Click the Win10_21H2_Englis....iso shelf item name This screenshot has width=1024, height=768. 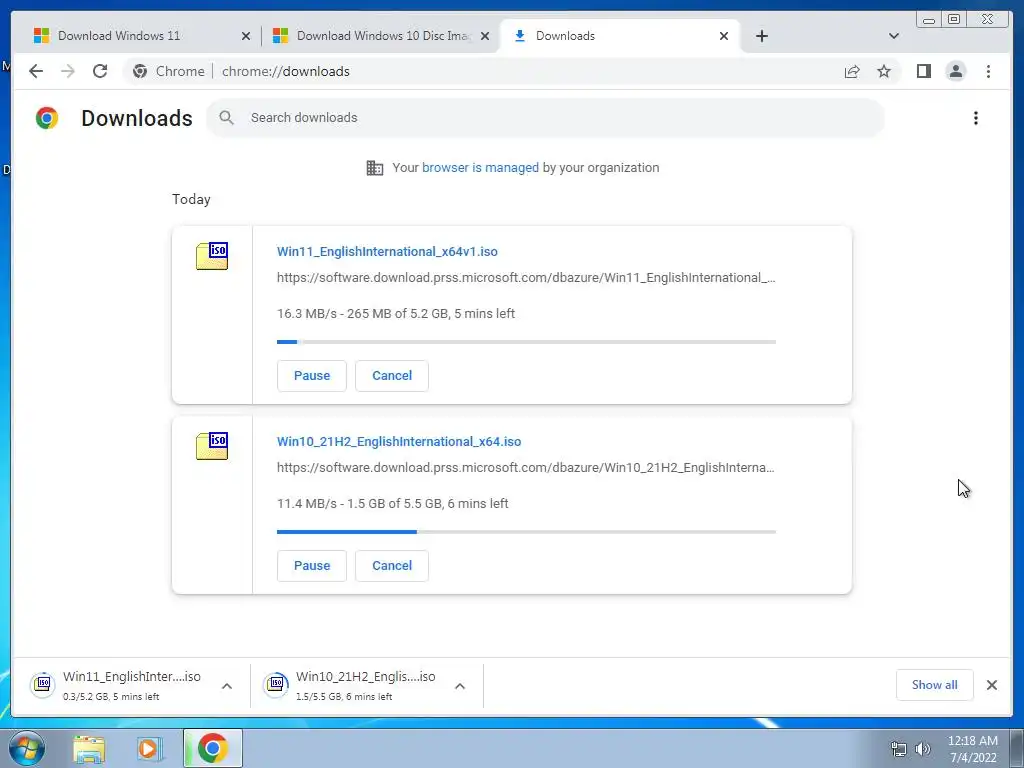[x=365, y=677]
